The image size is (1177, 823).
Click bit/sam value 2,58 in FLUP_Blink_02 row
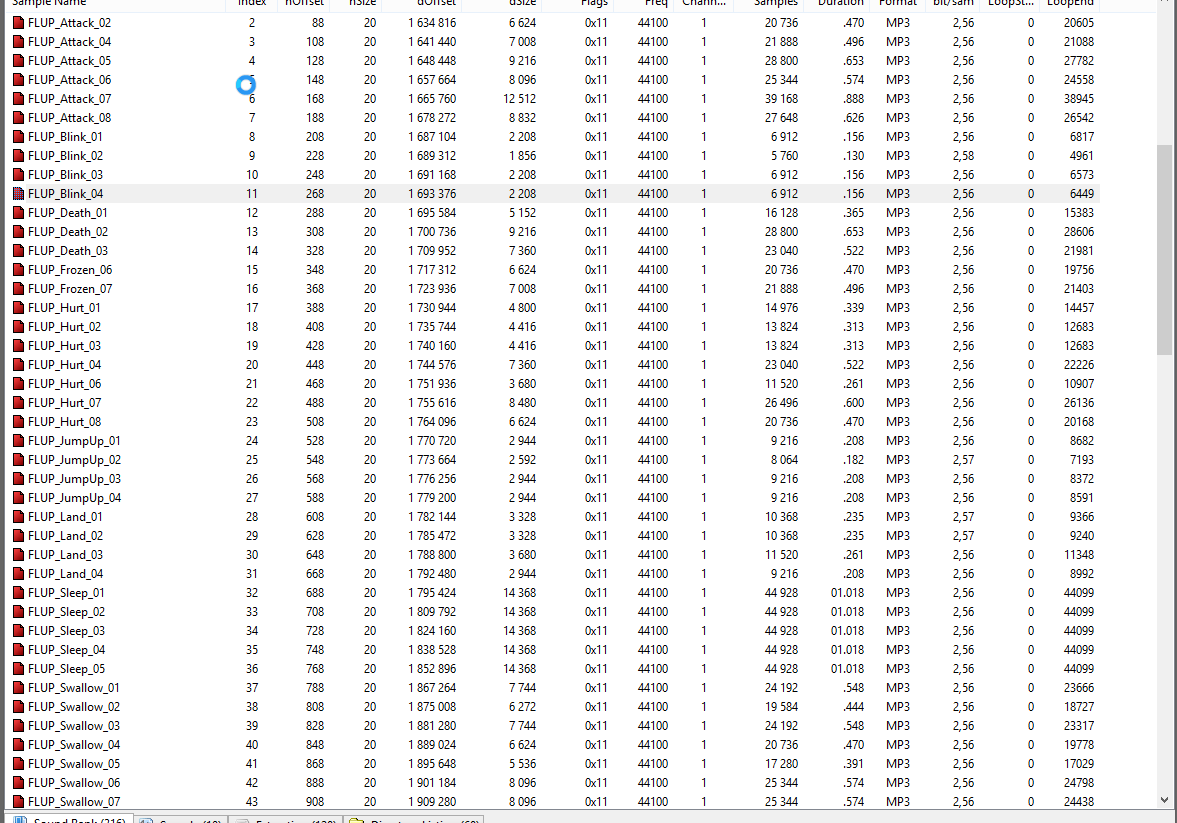pos(963,155)
